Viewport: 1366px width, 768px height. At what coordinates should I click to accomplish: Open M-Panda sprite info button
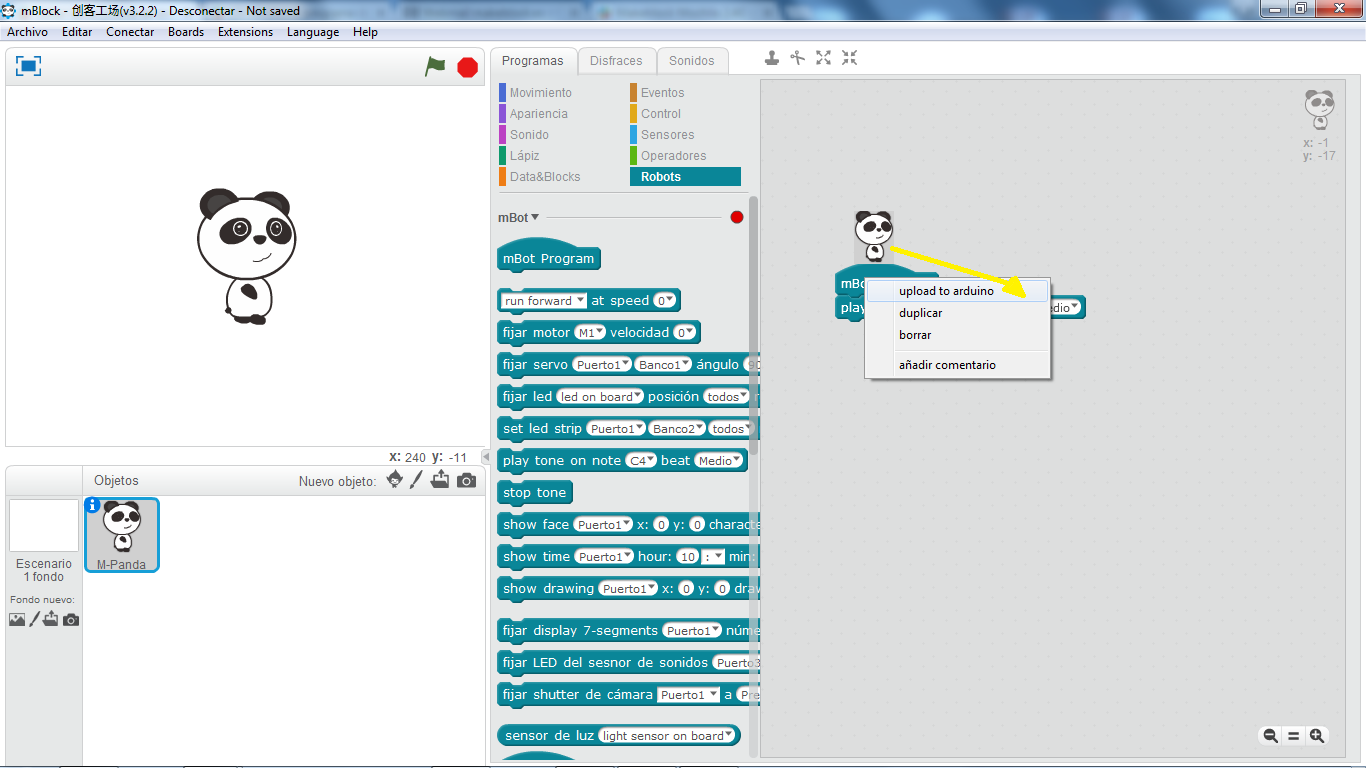pyautogui.click(x=92, y=505)
